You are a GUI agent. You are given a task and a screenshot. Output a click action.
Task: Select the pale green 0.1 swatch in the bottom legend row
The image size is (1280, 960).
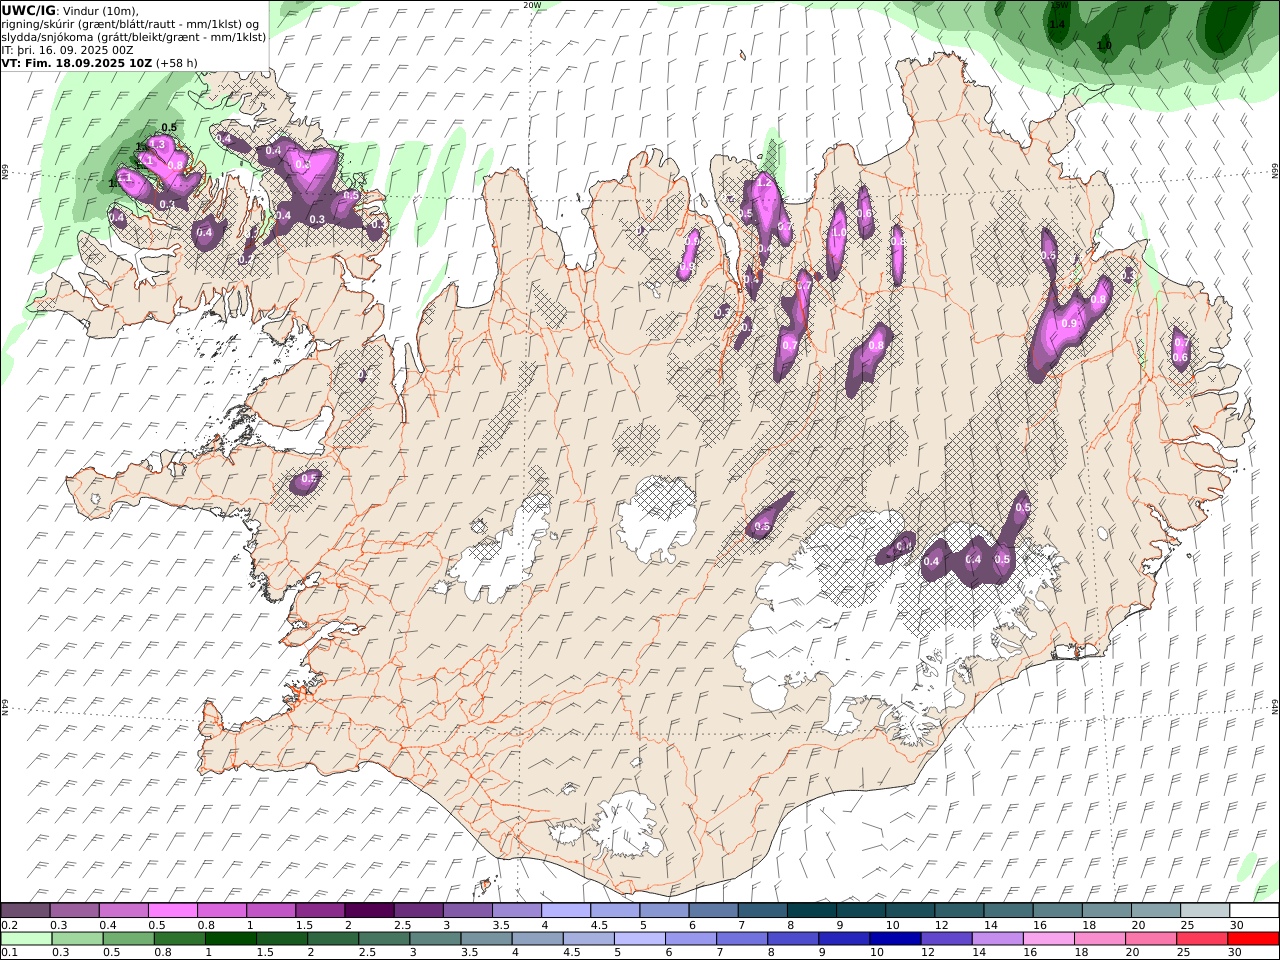click(26, 938)
